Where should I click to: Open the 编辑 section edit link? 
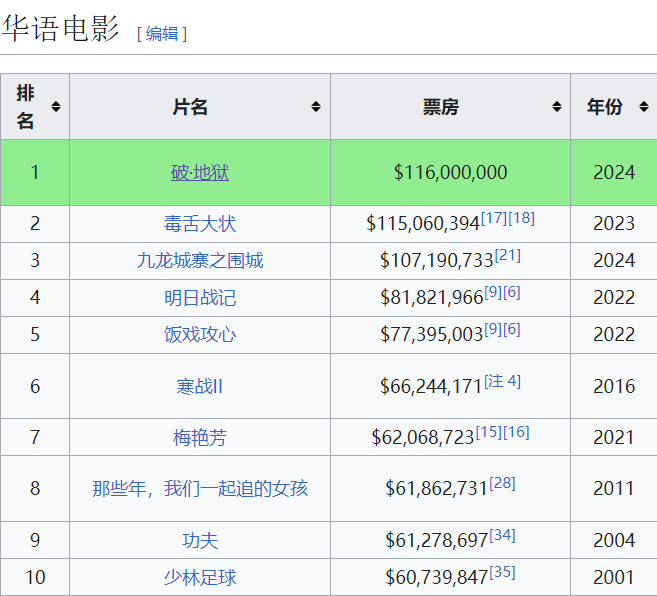click(162, 34)
